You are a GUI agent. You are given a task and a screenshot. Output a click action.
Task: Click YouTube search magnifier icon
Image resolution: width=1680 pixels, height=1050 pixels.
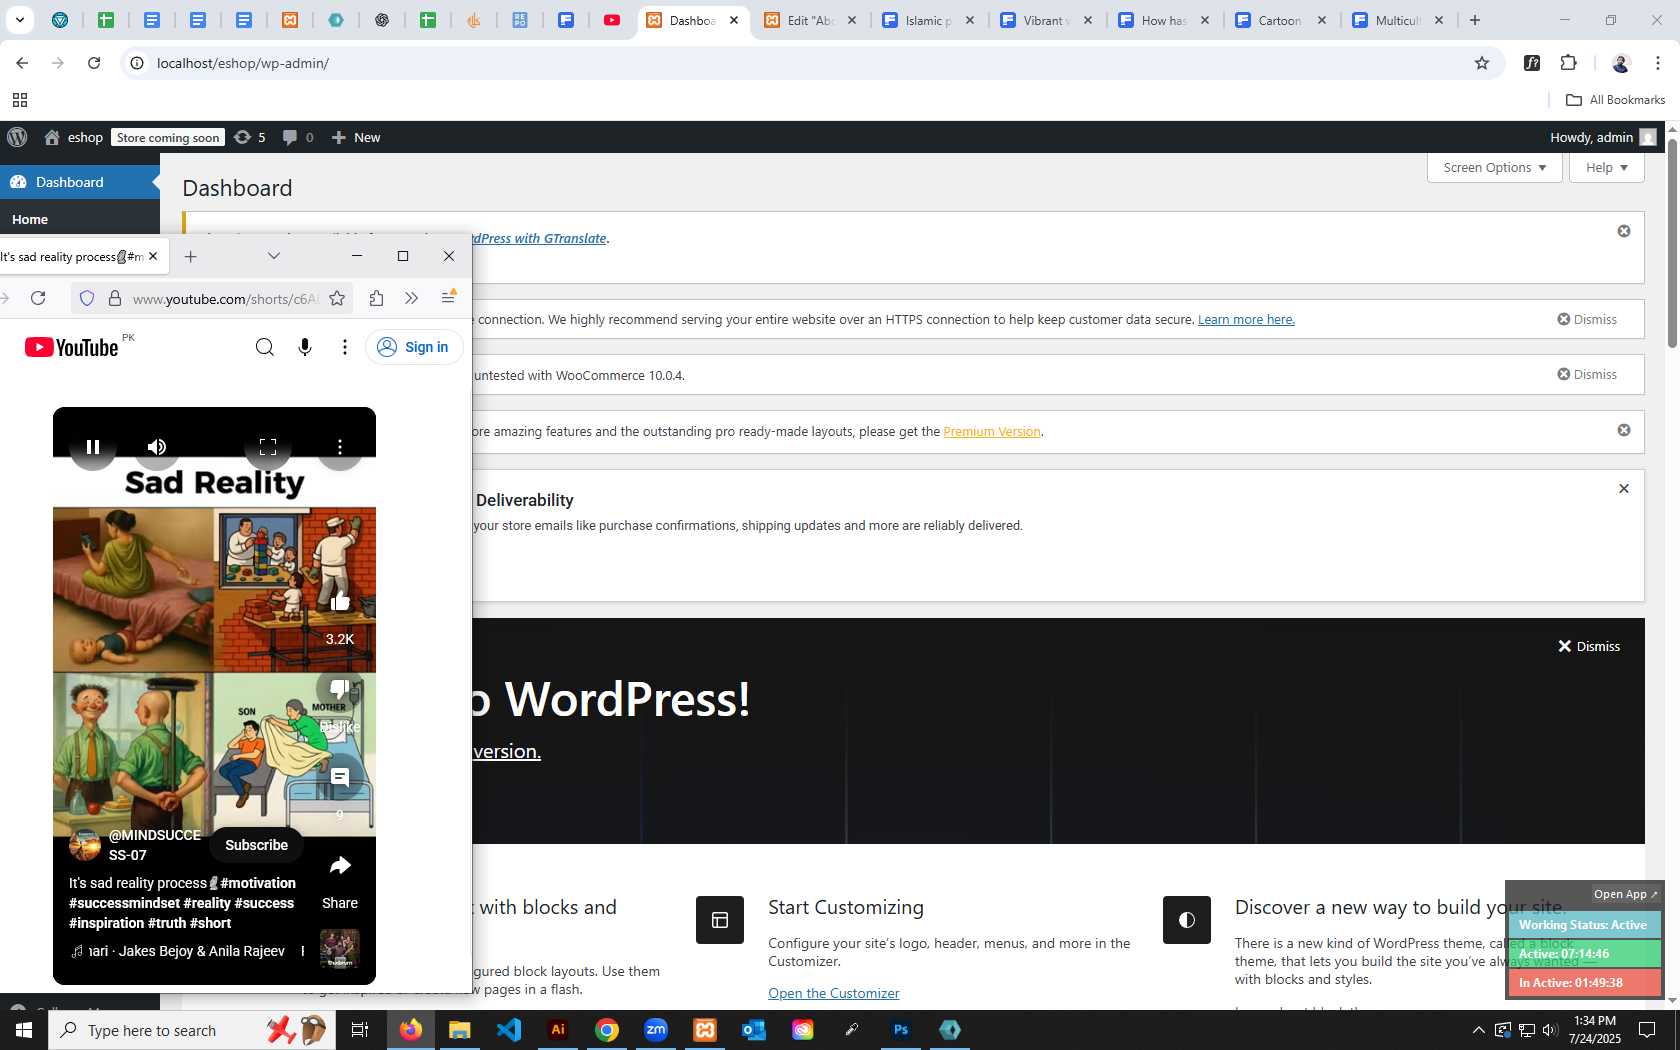coord(265,347)
